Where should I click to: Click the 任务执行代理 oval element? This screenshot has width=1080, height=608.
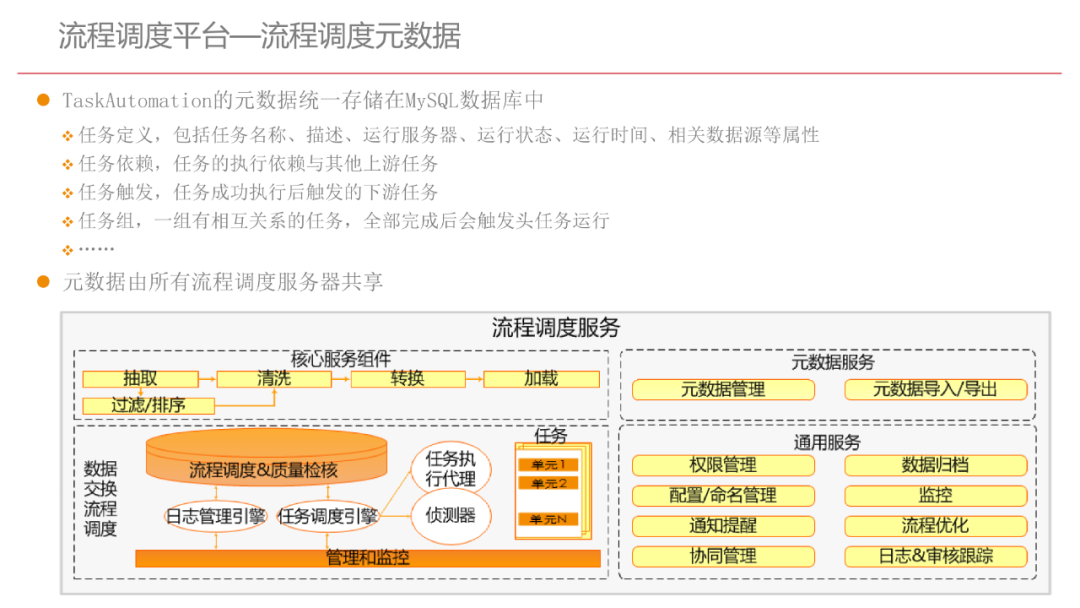[x=452, y=466]
